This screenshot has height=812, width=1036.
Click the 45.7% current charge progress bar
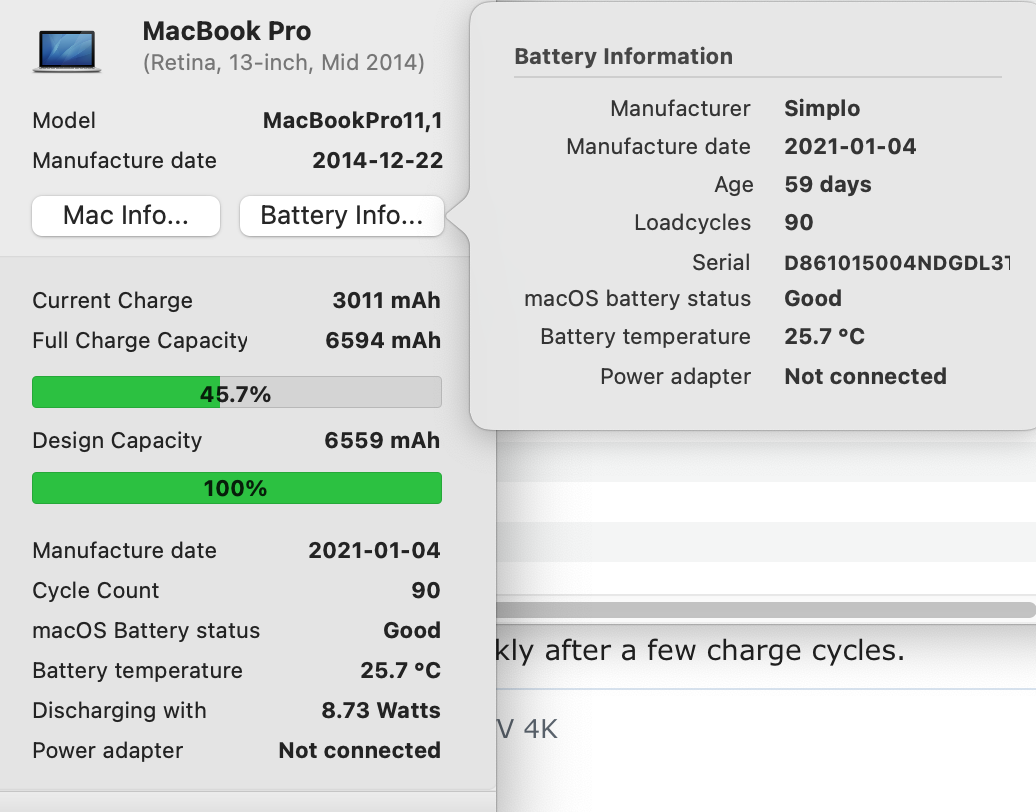tap(236, 393)
